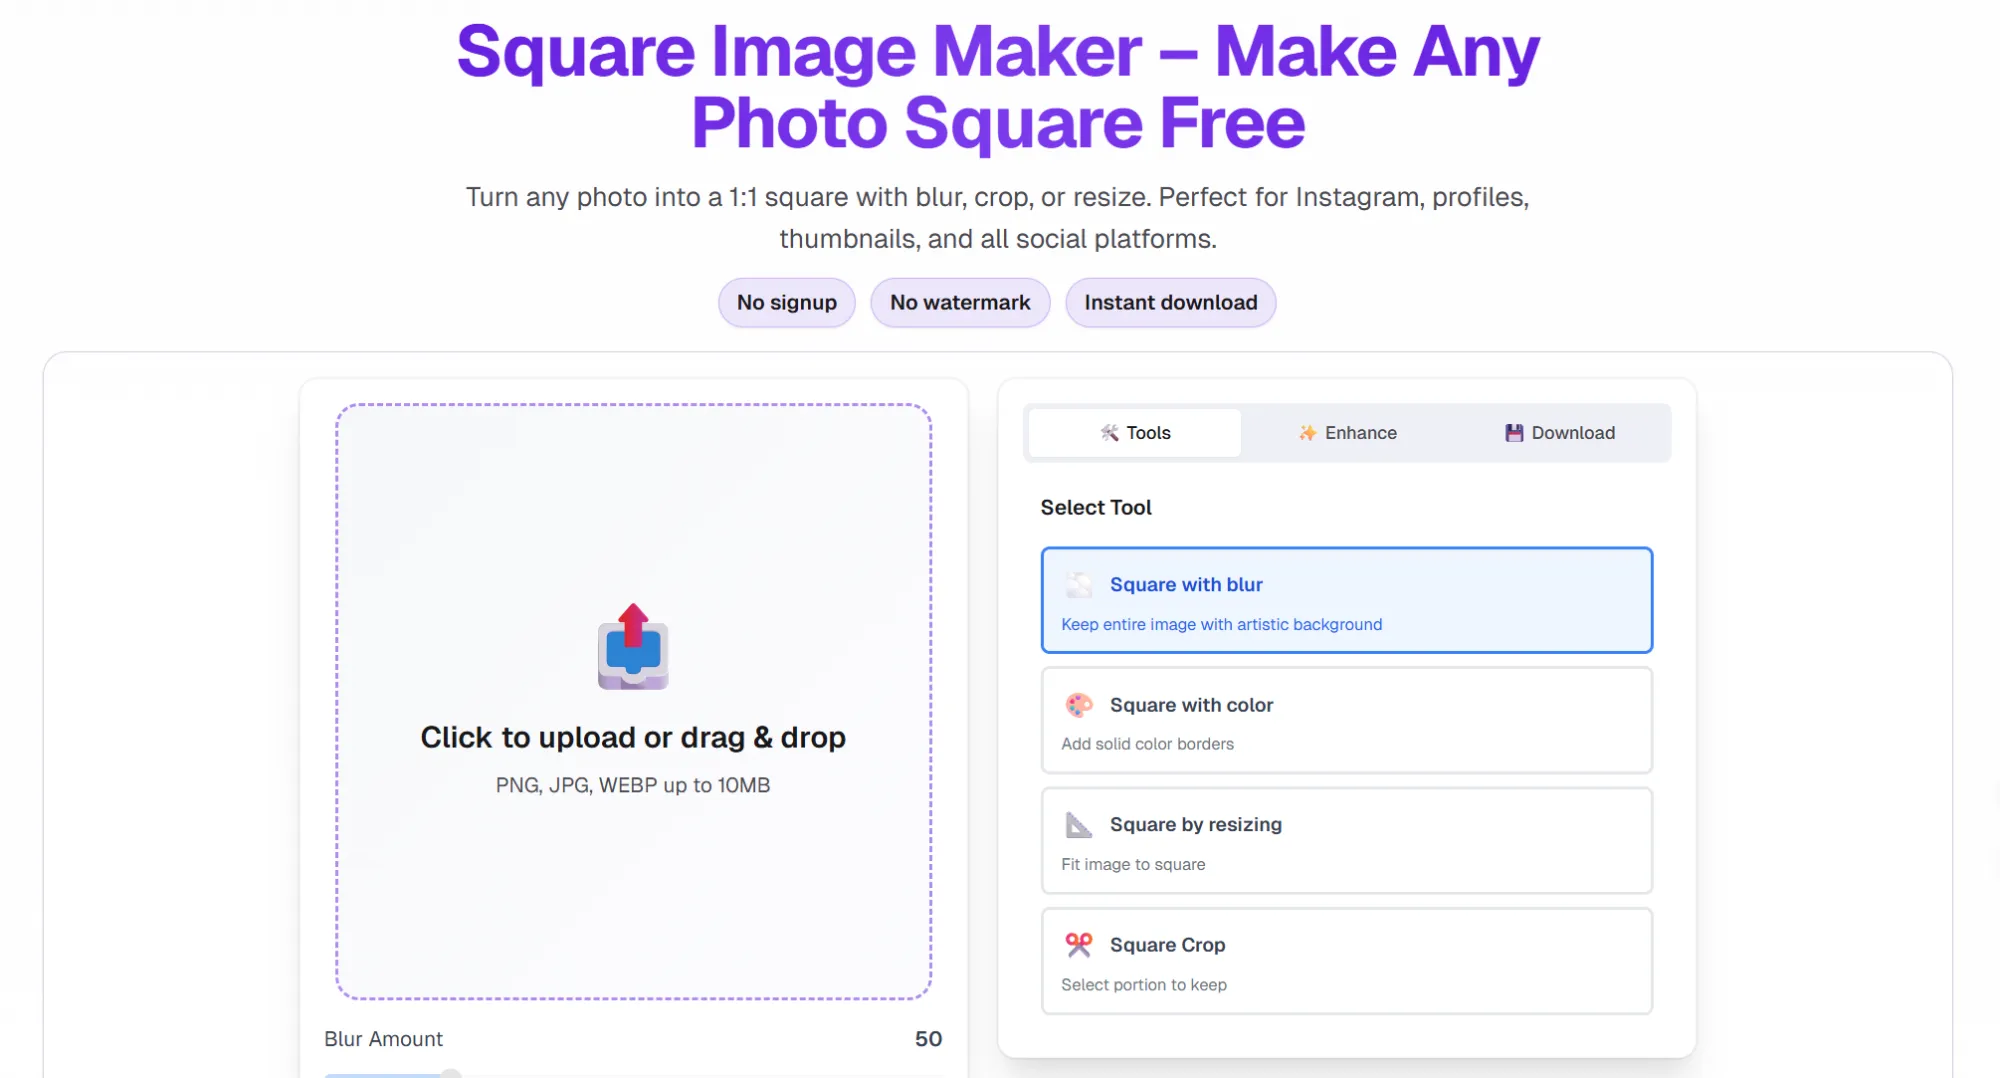
Task: Choose the Square Crop tool
Action: pyautogui.click(x=1347, y=961)
